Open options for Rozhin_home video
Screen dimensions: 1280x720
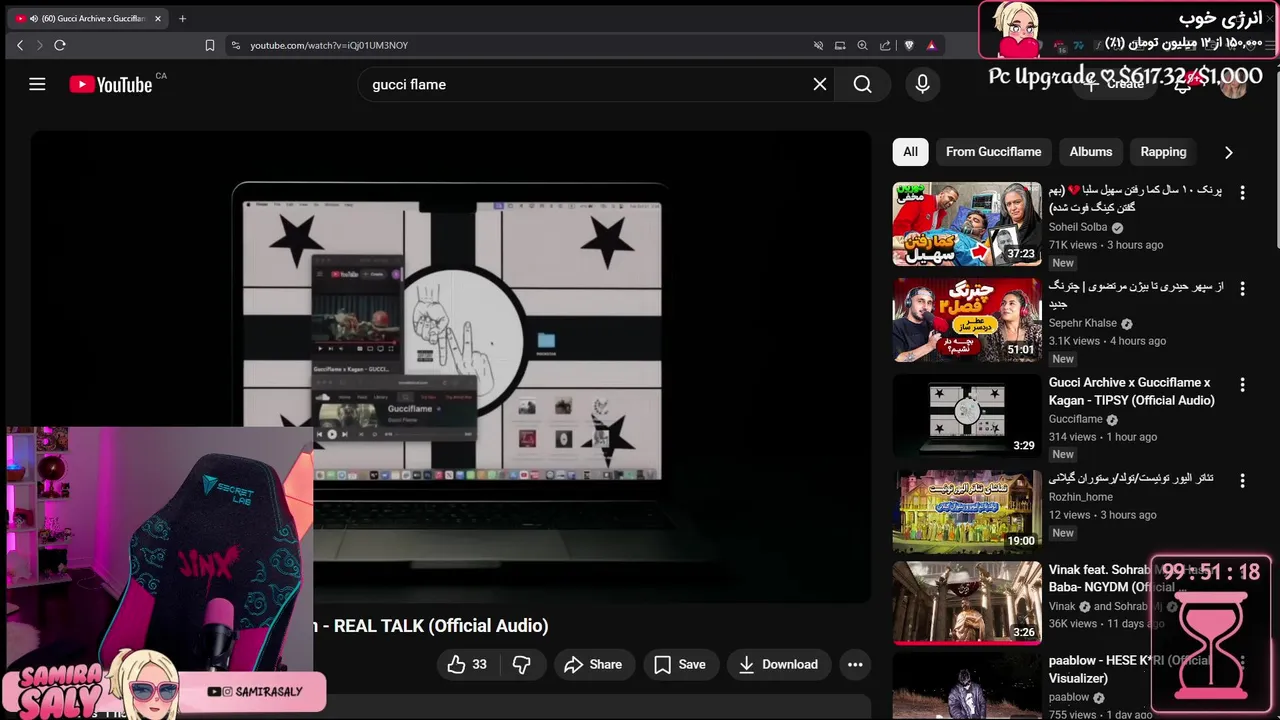[1242, 480]
